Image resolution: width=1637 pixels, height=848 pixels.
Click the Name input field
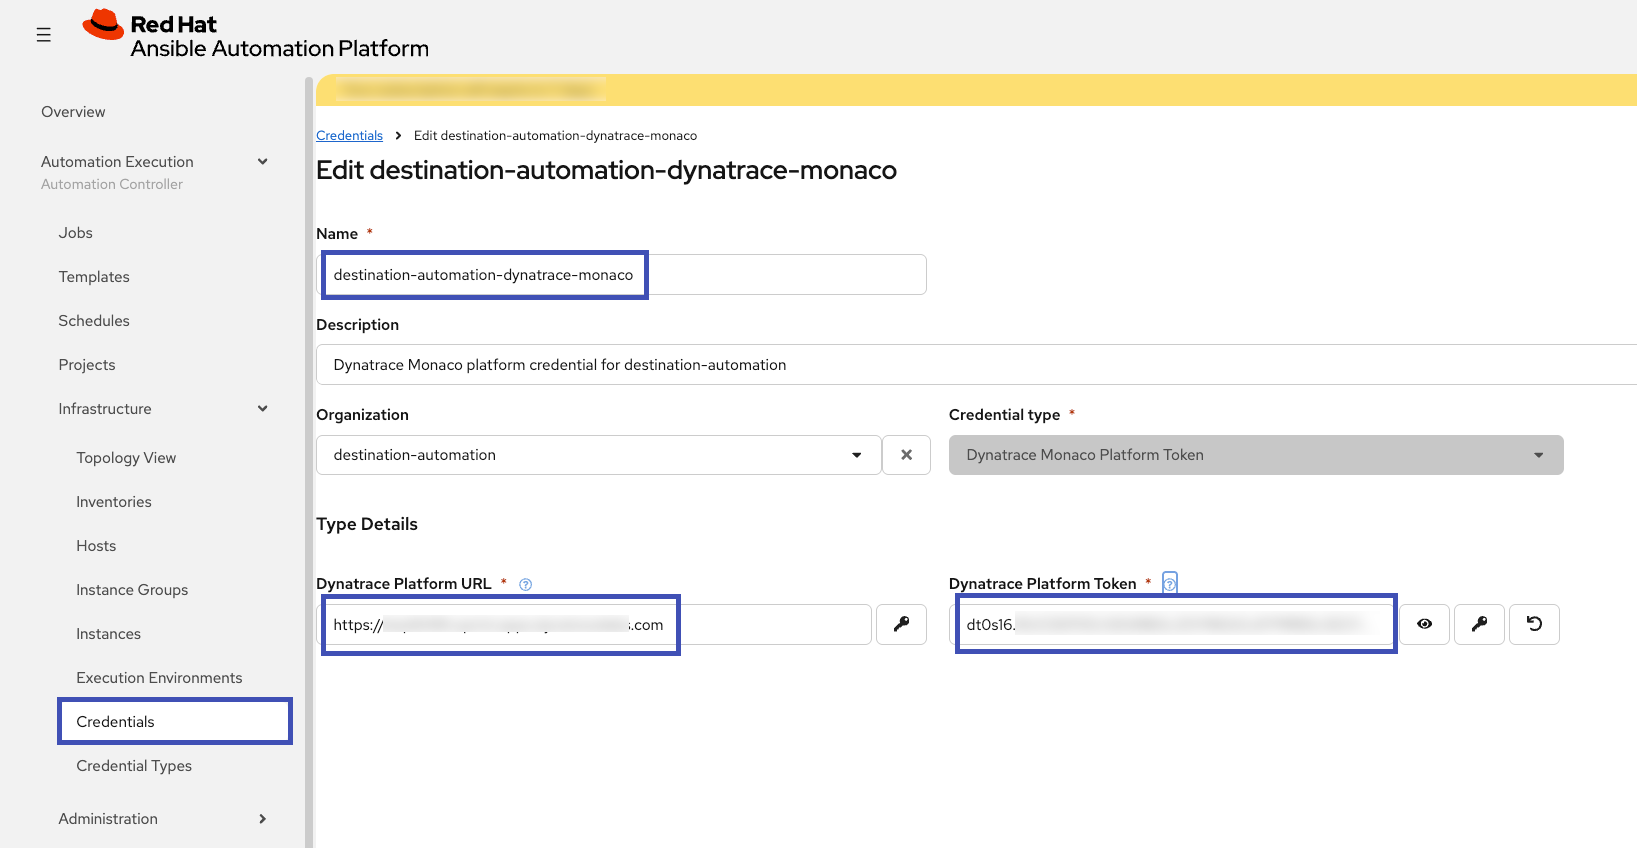(621, 275)
